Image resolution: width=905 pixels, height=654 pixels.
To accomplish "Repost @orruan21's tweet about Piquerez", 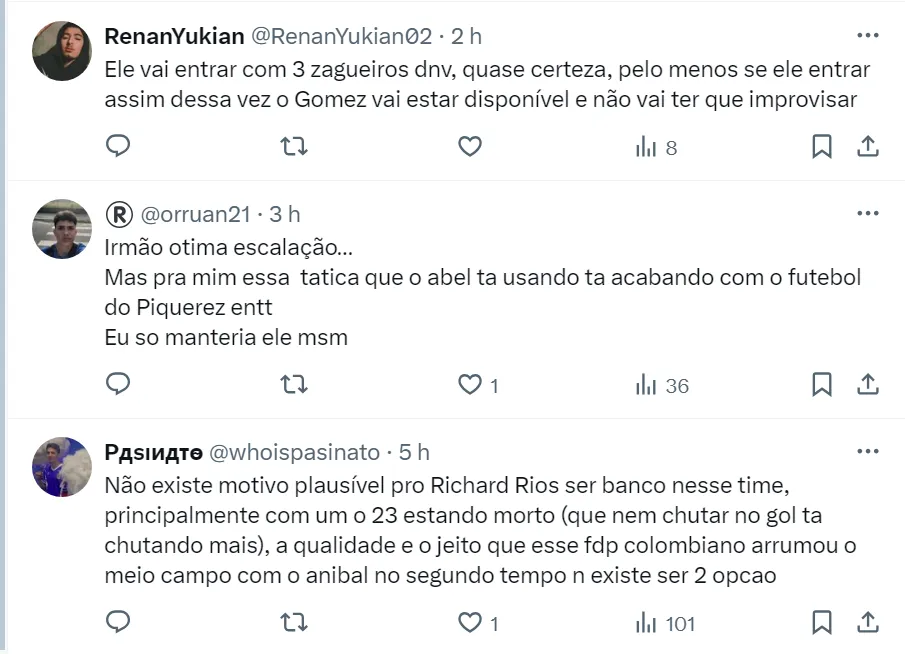I will point(293,384).
